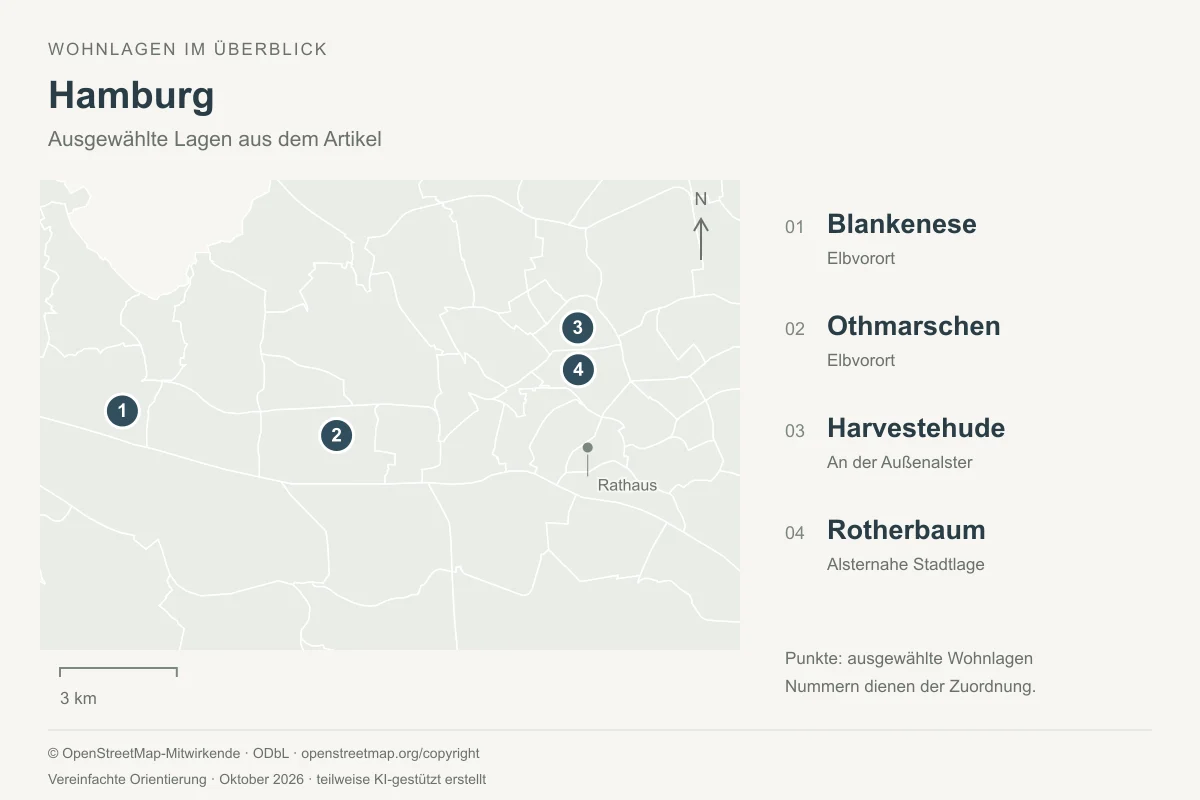Click 'Vereinfachte Orientierung' footer text
The height and width of the screenshot is (800, 1200).
click(127, 779)
